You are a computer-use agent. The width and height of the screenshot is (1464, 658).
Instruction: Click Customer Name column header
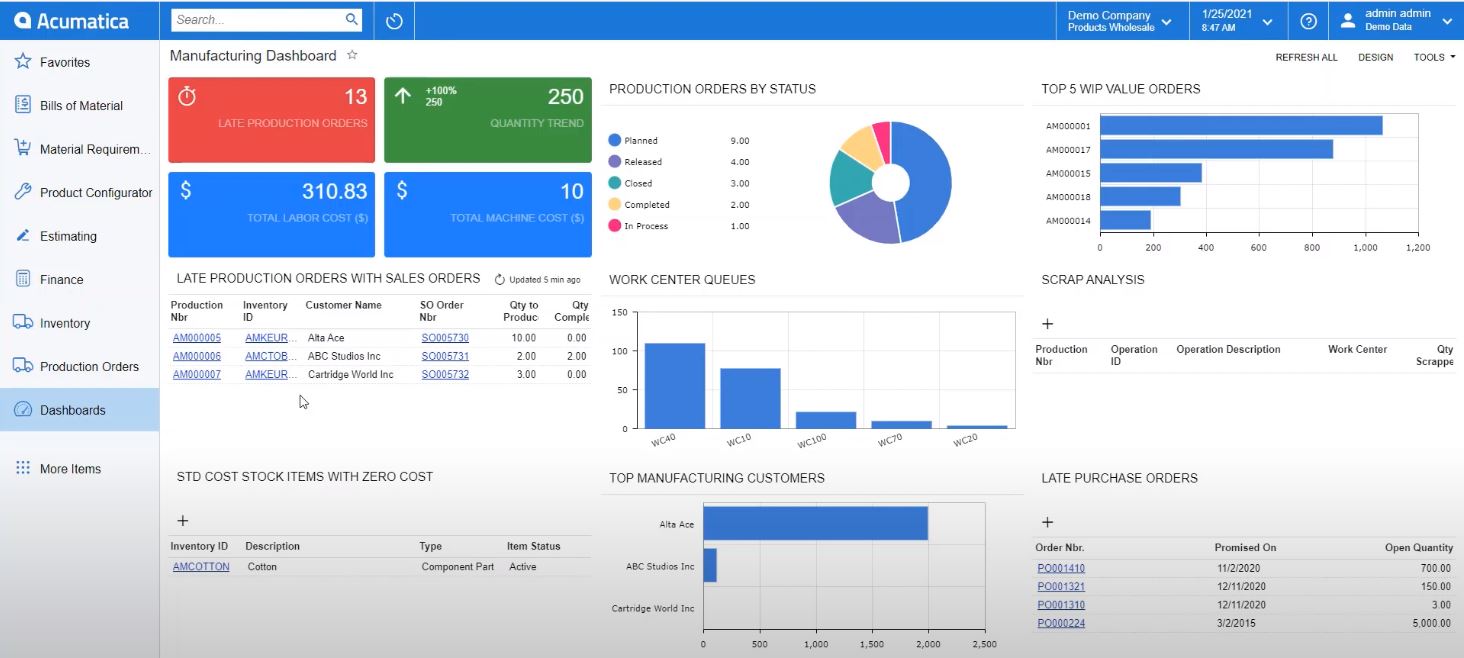point(343,305)
